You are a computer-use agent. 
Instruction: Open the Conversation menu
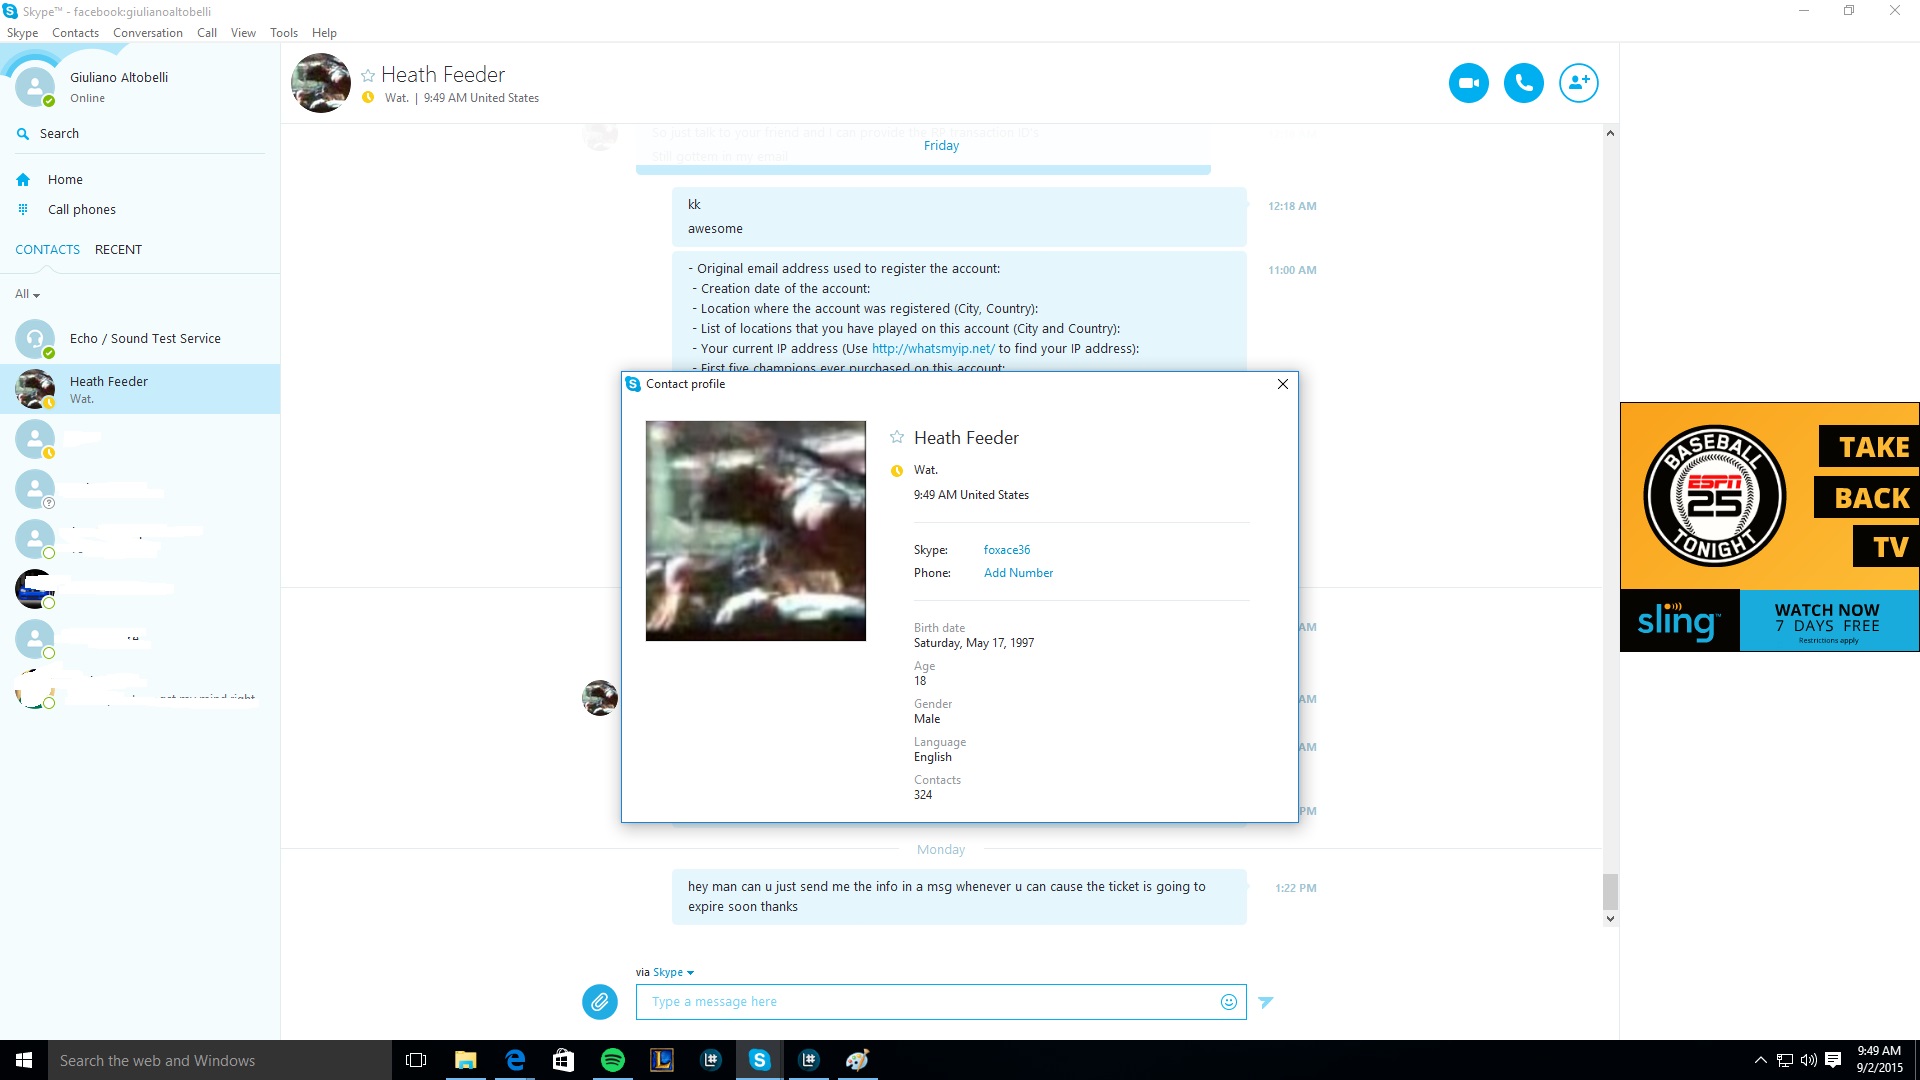click(148, 33)
